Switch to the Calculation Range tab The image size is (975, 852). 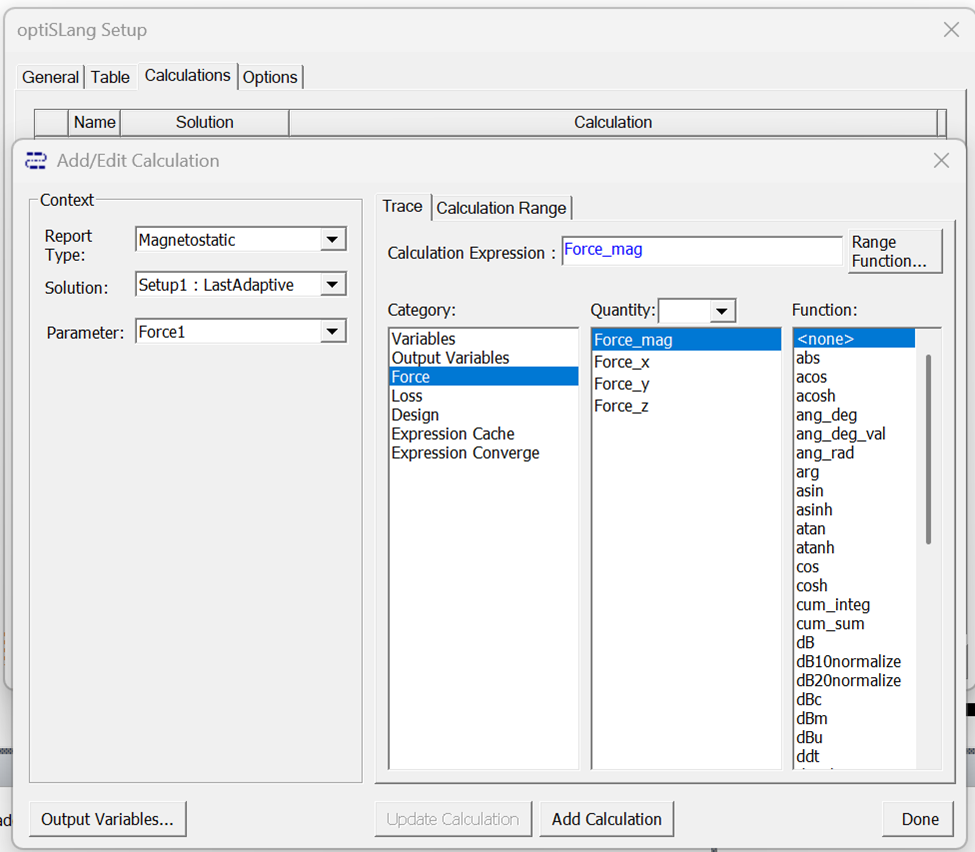pos(501,208)
